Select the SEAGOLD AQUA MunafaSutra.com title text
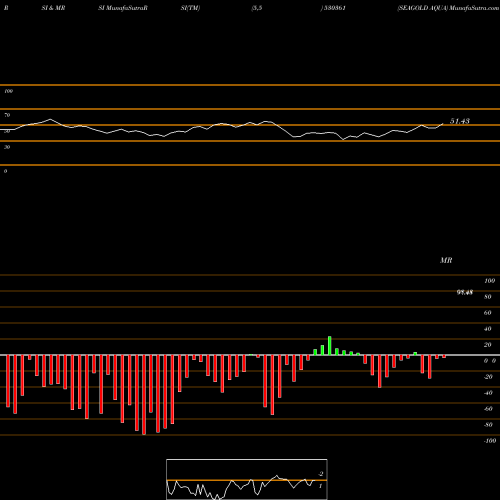The height and width of the screenshot is (500, 500). [x=448, y=8]
